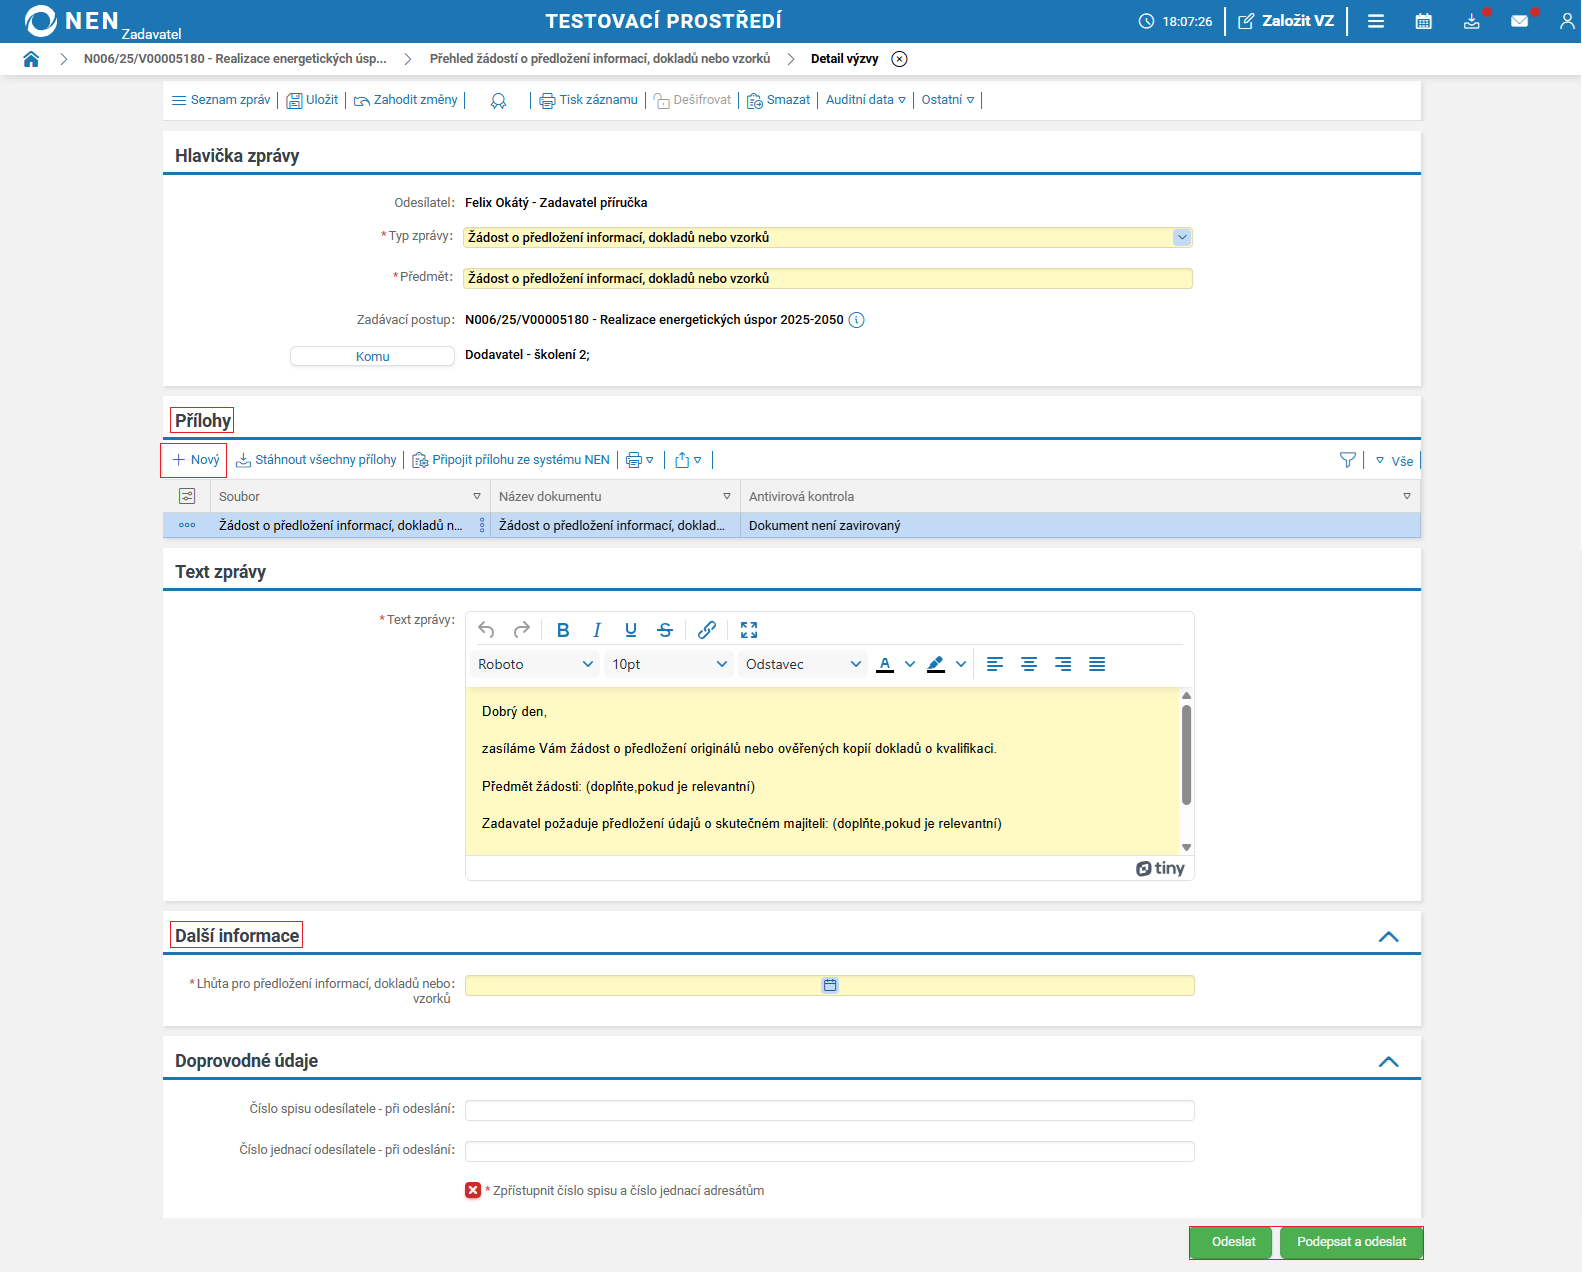The image size is (1582, 1272).
Task: Click Zahodit změny
Action: pos(406,100)
